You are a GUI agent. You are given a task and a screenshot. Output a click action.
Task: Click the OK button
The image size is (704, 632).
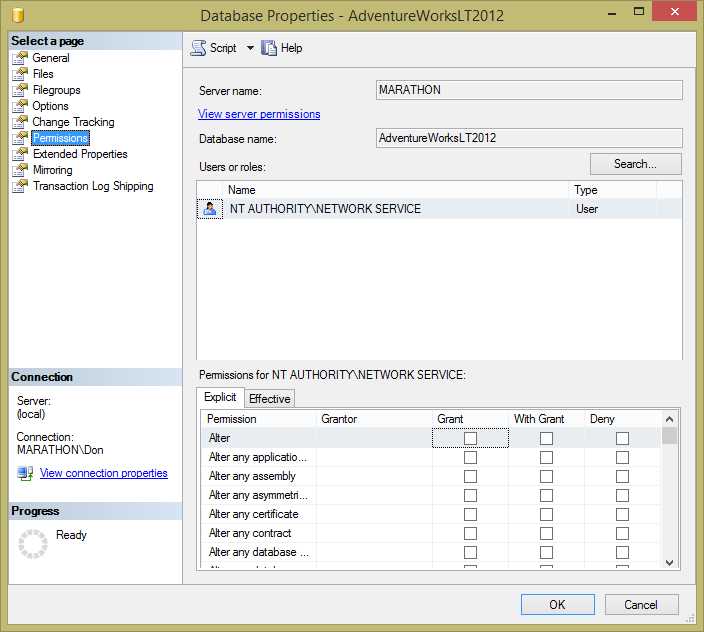coord(558,605)
